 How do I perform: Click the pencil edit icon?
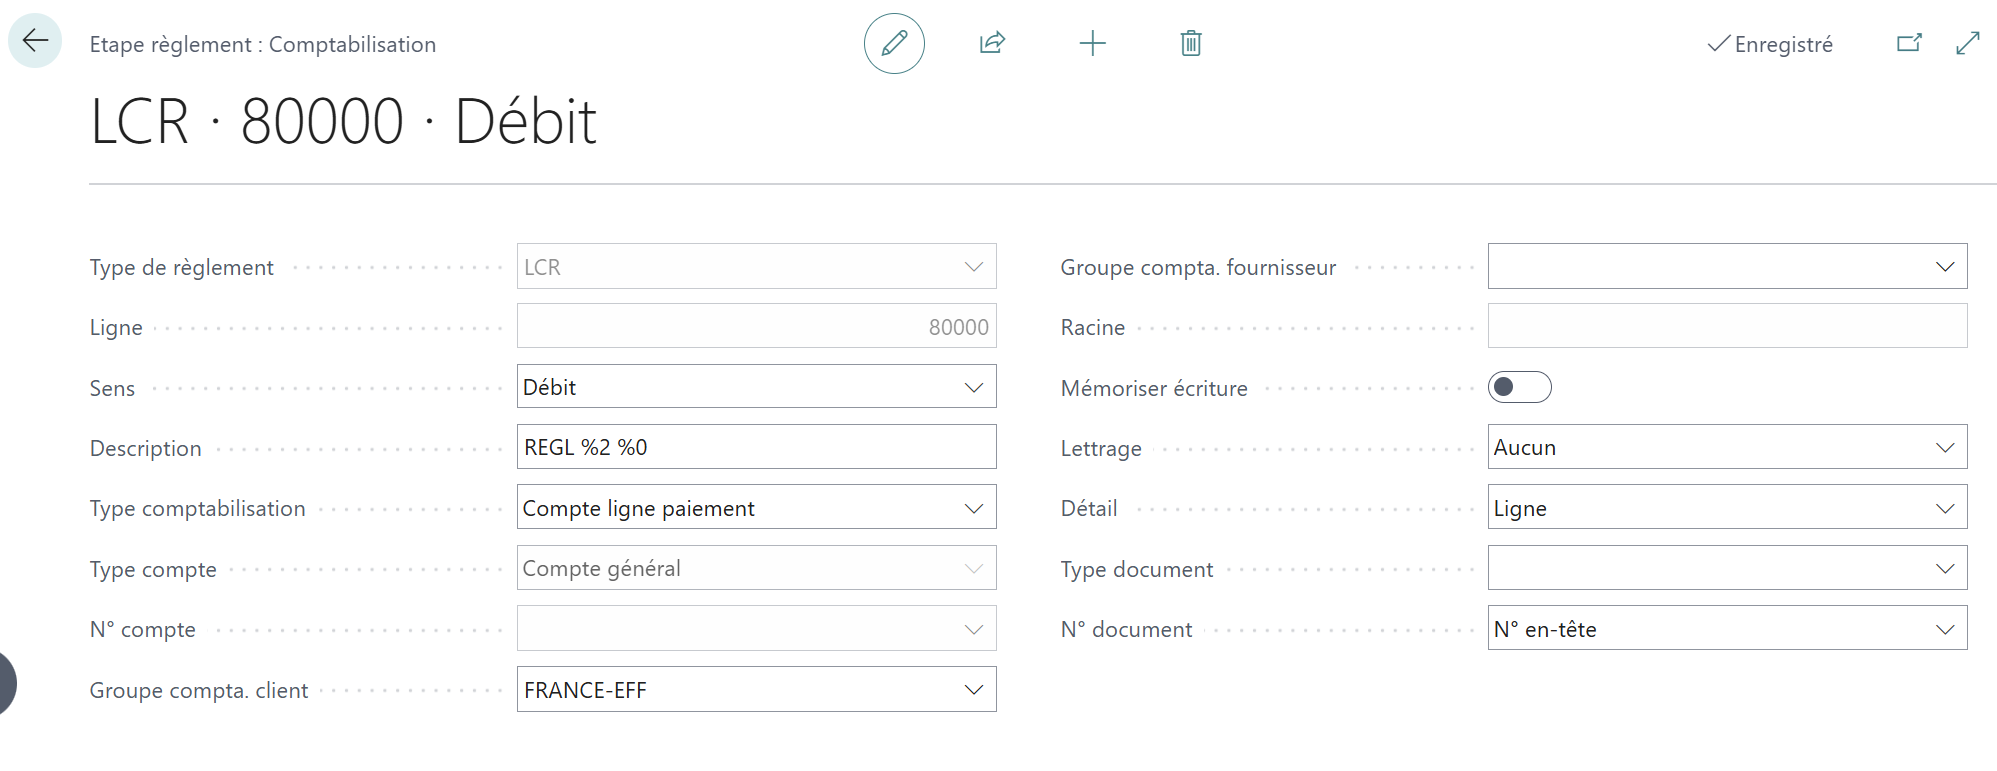[893, 43]
